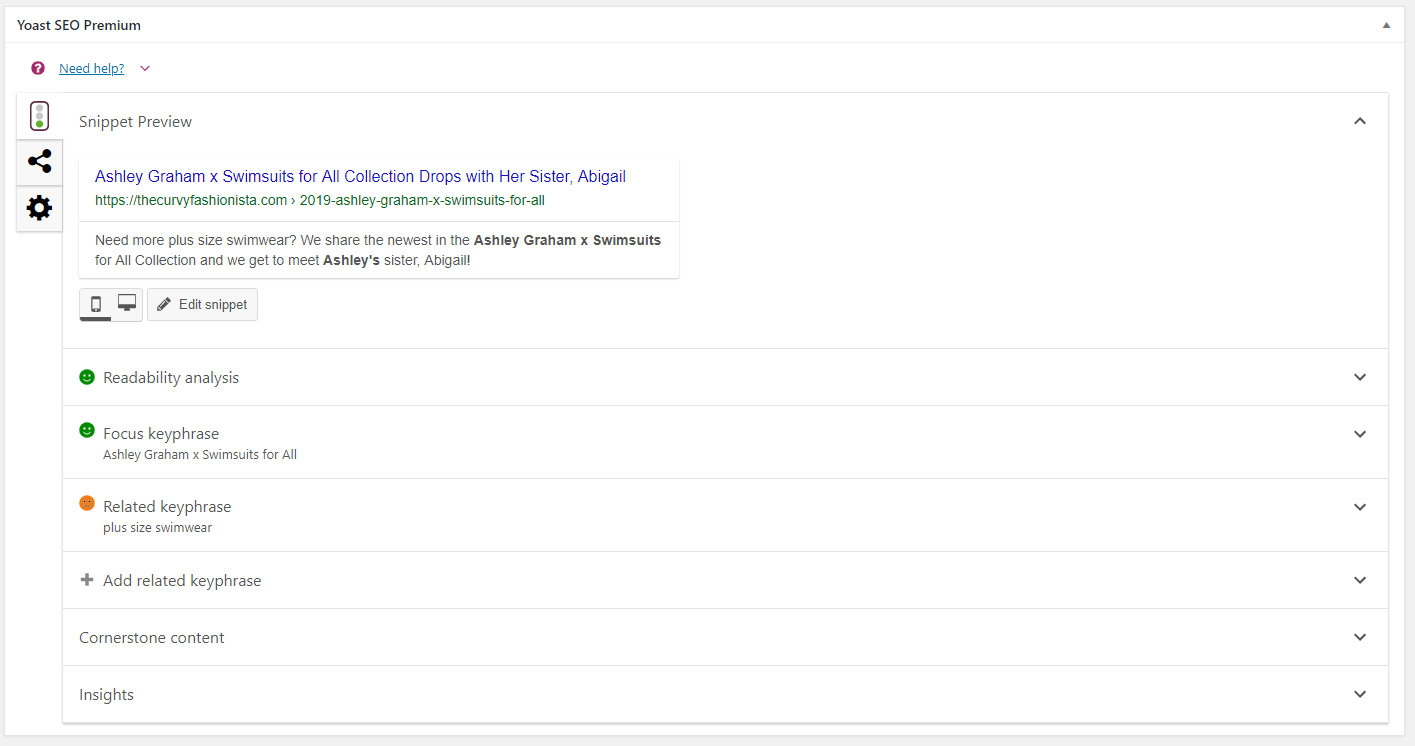Click the green smiley beside Focus keyphrase

tap(87, 430)
